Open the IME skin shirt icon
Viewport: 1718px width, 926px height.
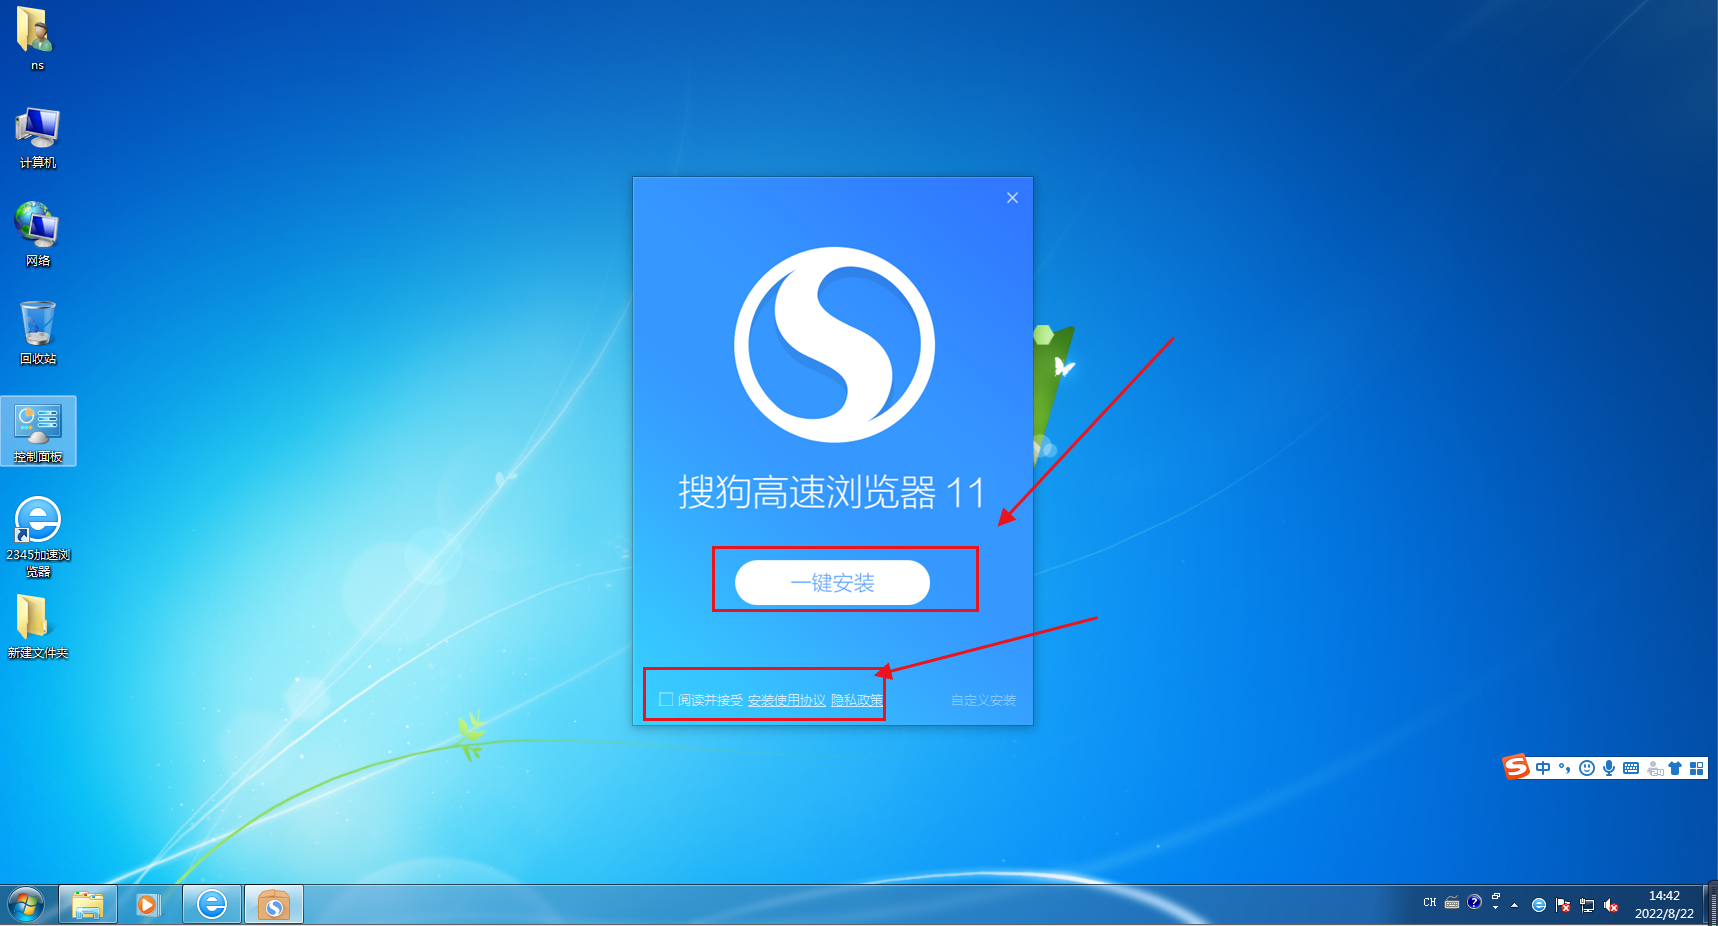tap(1675, 768)
